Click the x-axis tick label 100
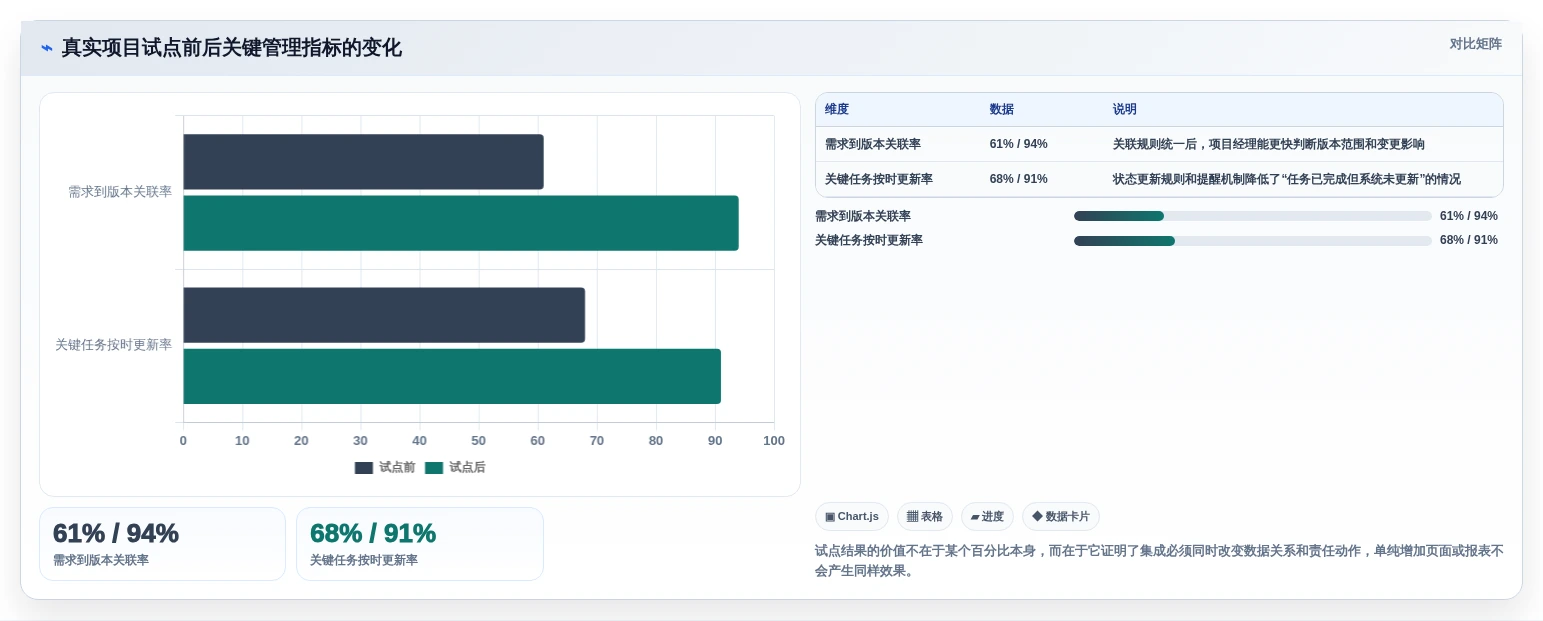 tap(774, 441)
